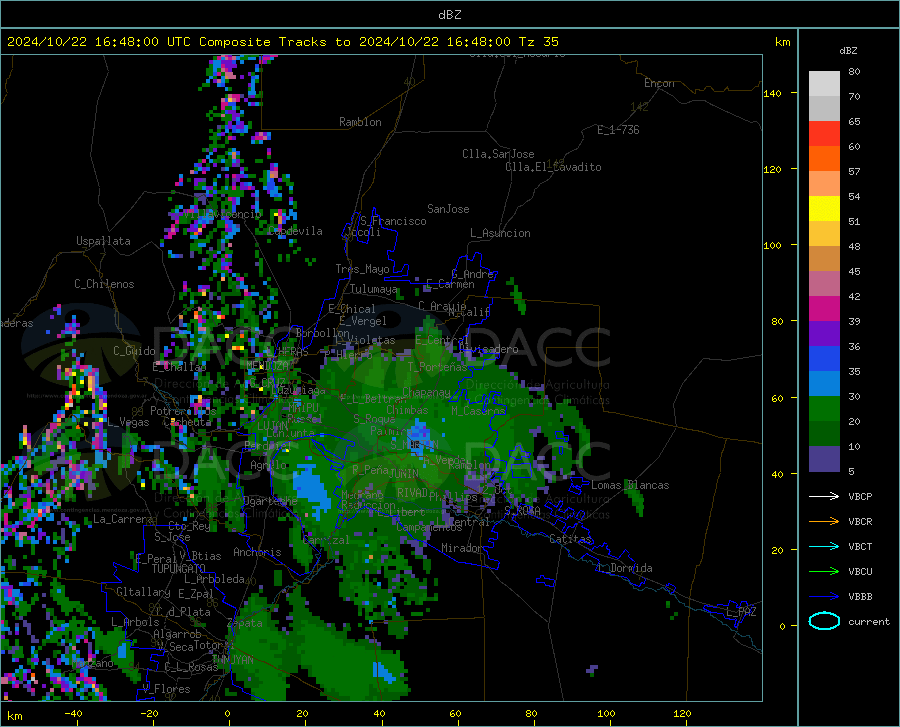Screen dimensions: 900x727
Task: Select the purple 36 dBZ color swatch
Action: (824, 334)
